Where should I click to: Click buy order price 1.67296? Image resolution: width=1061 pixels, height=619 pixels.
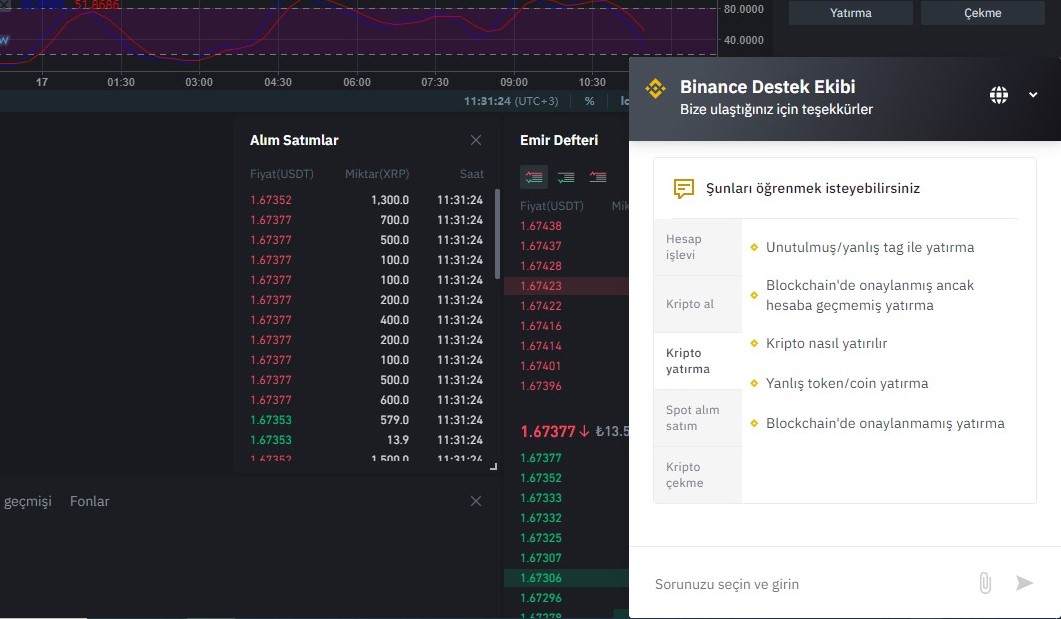(x=541, y=597)
